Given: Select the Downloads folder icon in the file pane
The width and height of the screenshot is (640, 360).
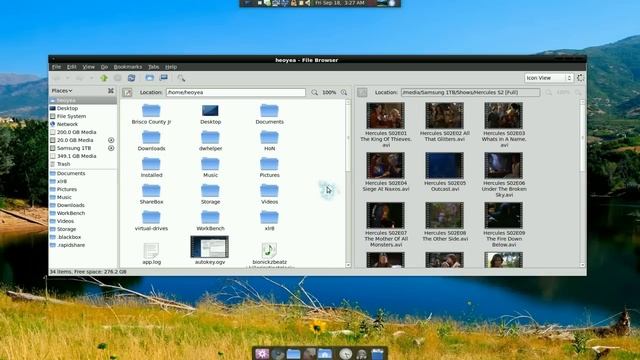Looking at the screenshot, I should (x=151, y=137).
